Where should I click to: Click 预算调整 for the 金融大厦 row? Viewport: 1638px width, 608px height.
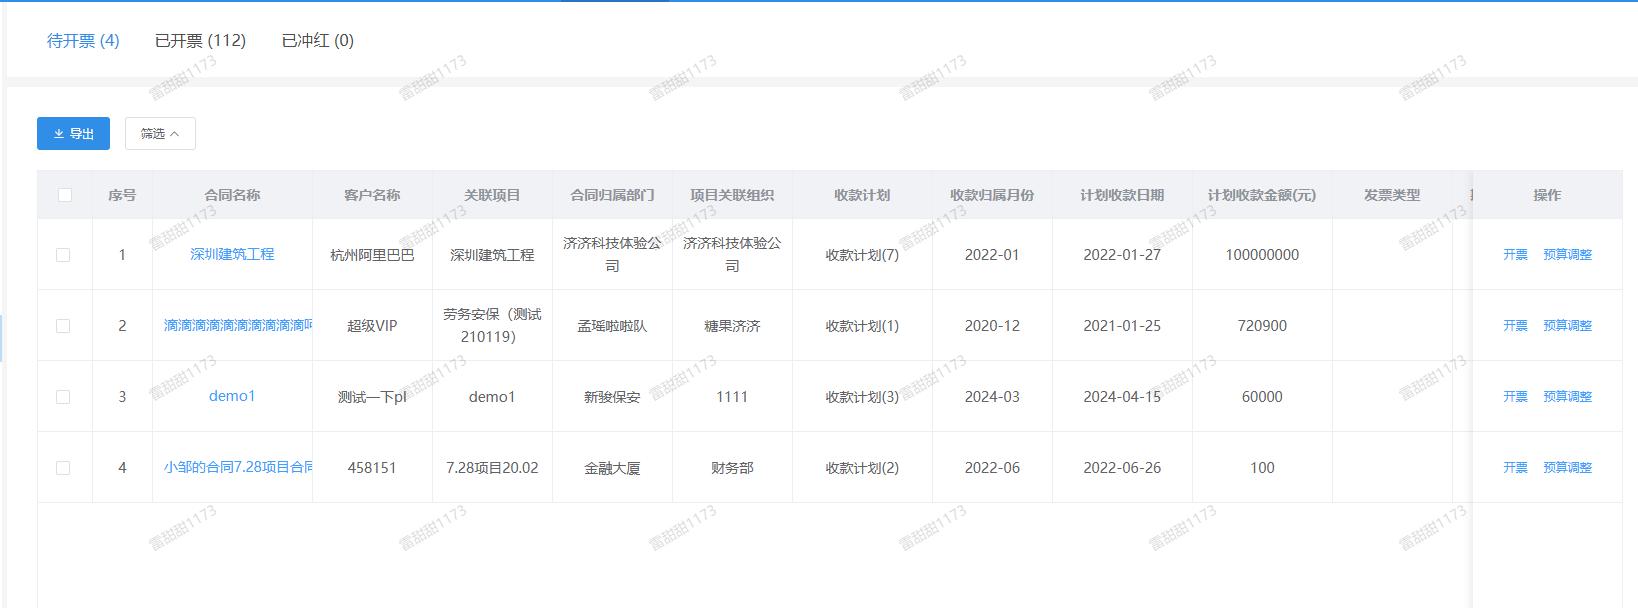click(x=1567, y=468)
